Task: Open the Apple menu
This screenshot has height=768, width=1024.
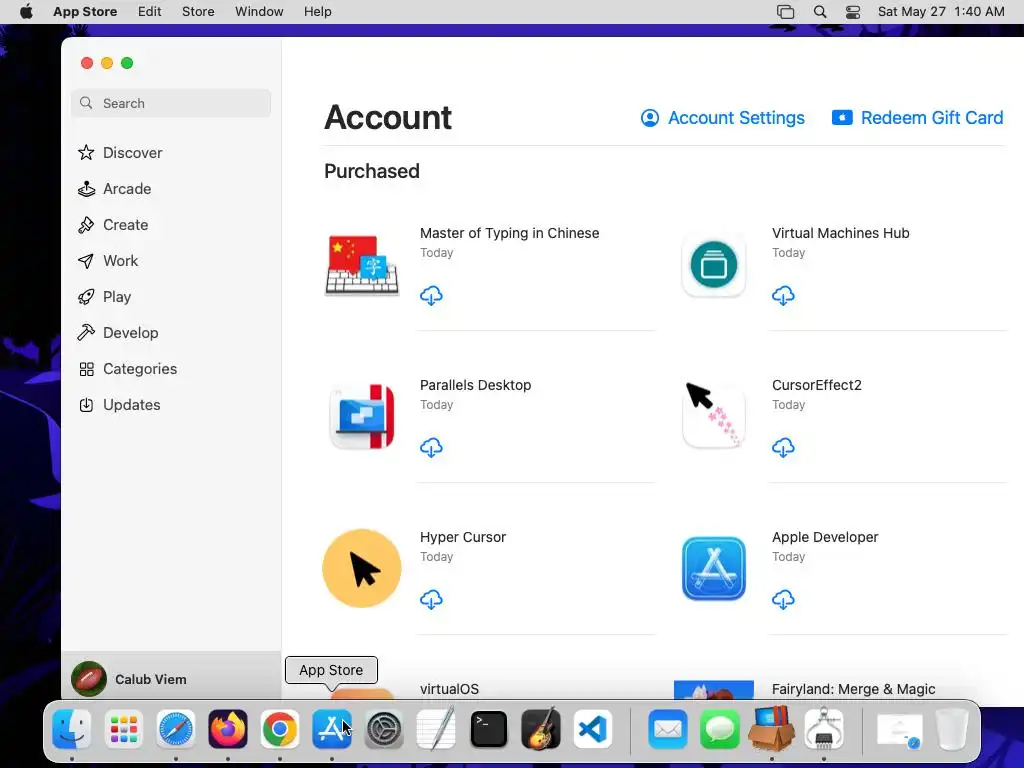Action: click(26, 12)
